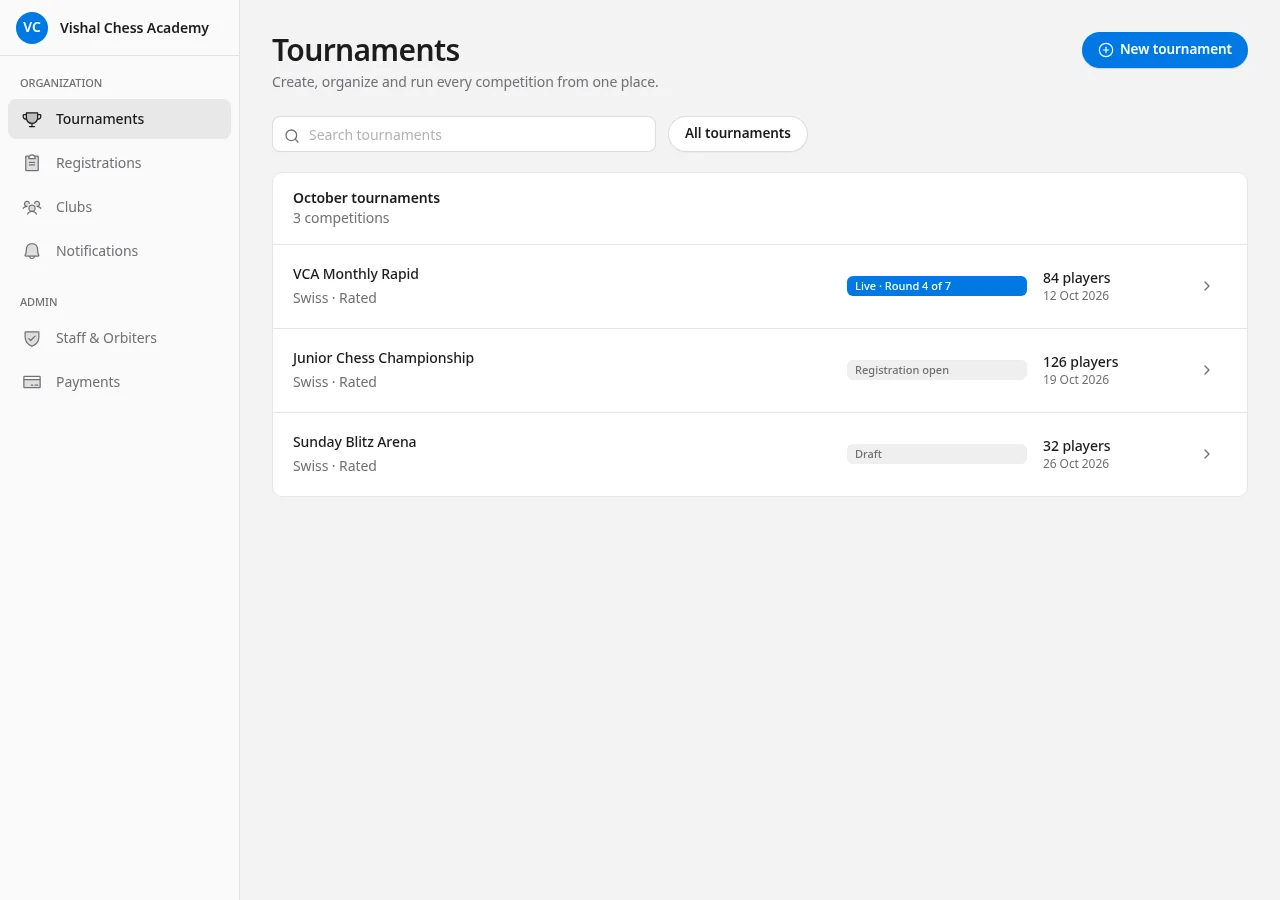Click the Search tournaments field
Viewport: 1280px width, 900px height.
tap(464, 134)
